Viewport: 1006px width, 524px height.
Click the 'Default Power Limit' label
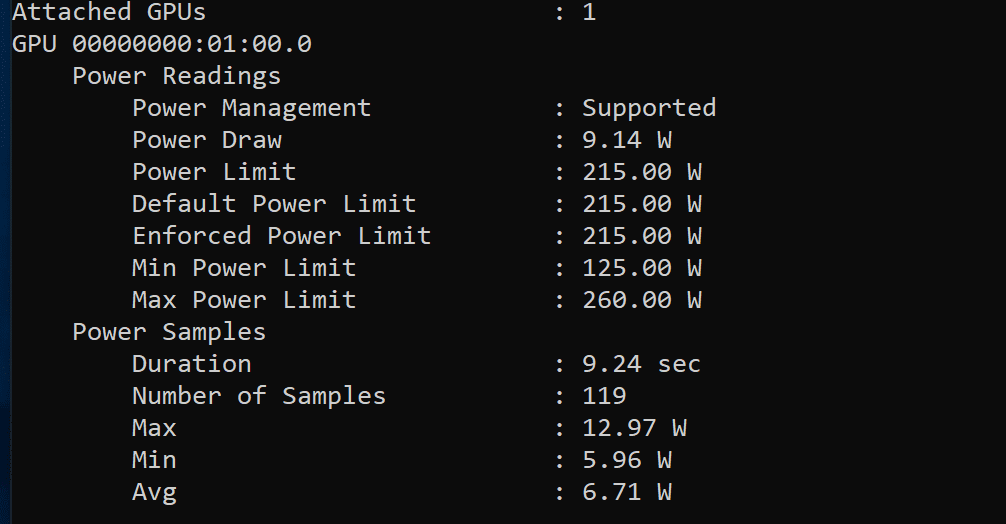(x=274, y=205)
